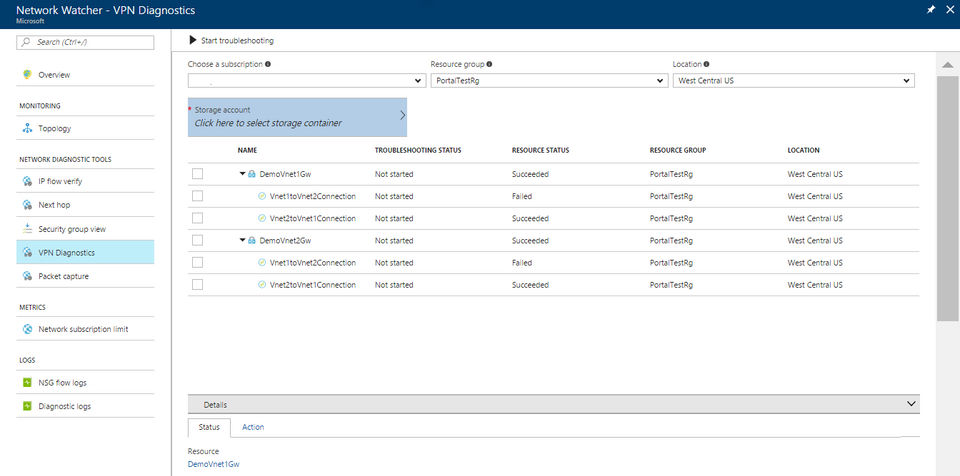
Task: Click the NSG flow logs icon
Action: [x=27, y=382]
